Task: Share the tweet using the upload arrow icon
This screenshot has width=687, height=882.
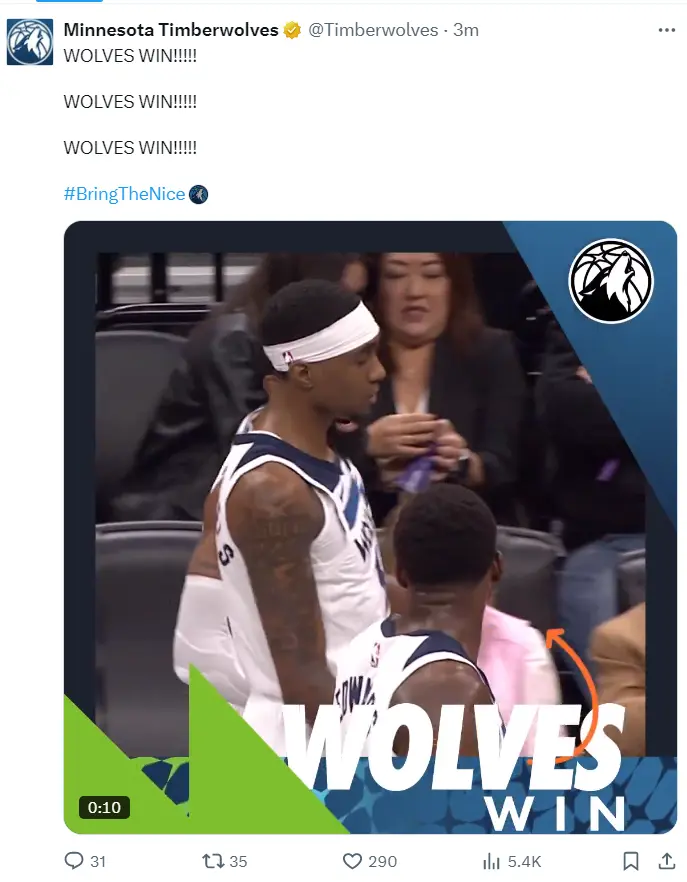Action: pos(667,861)
